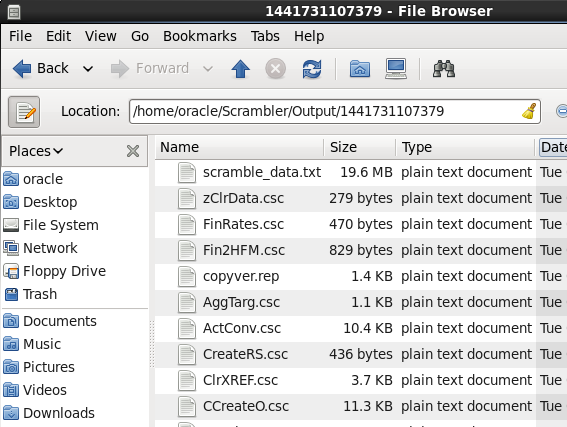567x427 pixels.
Task: Toggle text-based location bar edit button
Action: point(24,112)
